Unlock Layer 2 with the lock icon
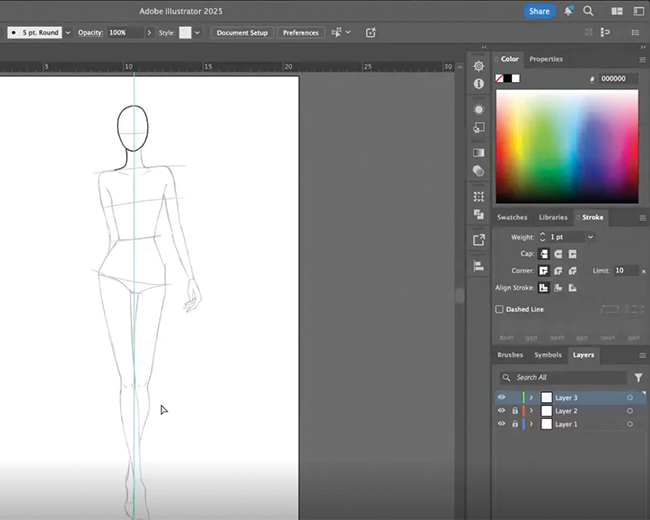650x520 pixels. [x=515, y=411]
